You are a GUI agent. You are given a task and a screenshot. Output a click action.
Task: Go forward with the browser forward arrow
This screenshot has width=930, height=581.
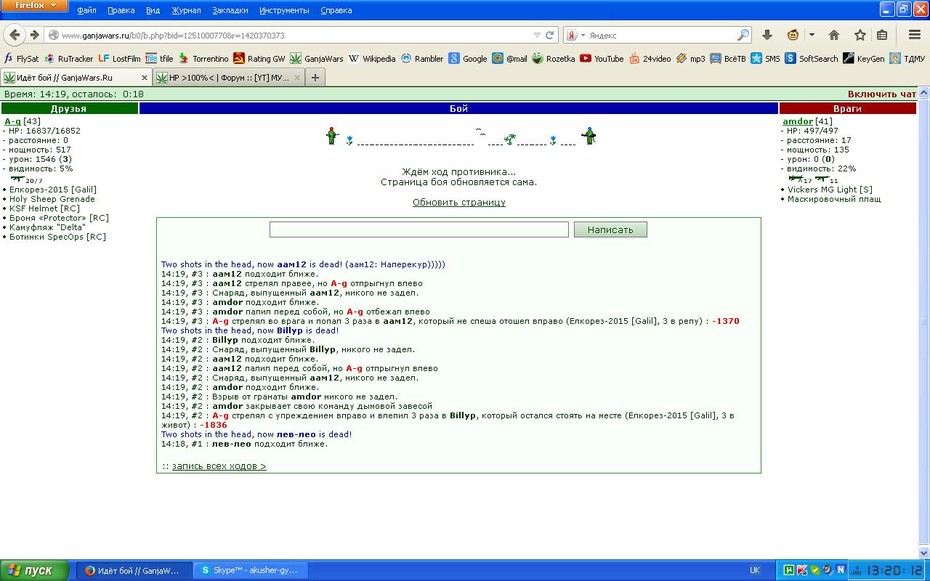34,35
